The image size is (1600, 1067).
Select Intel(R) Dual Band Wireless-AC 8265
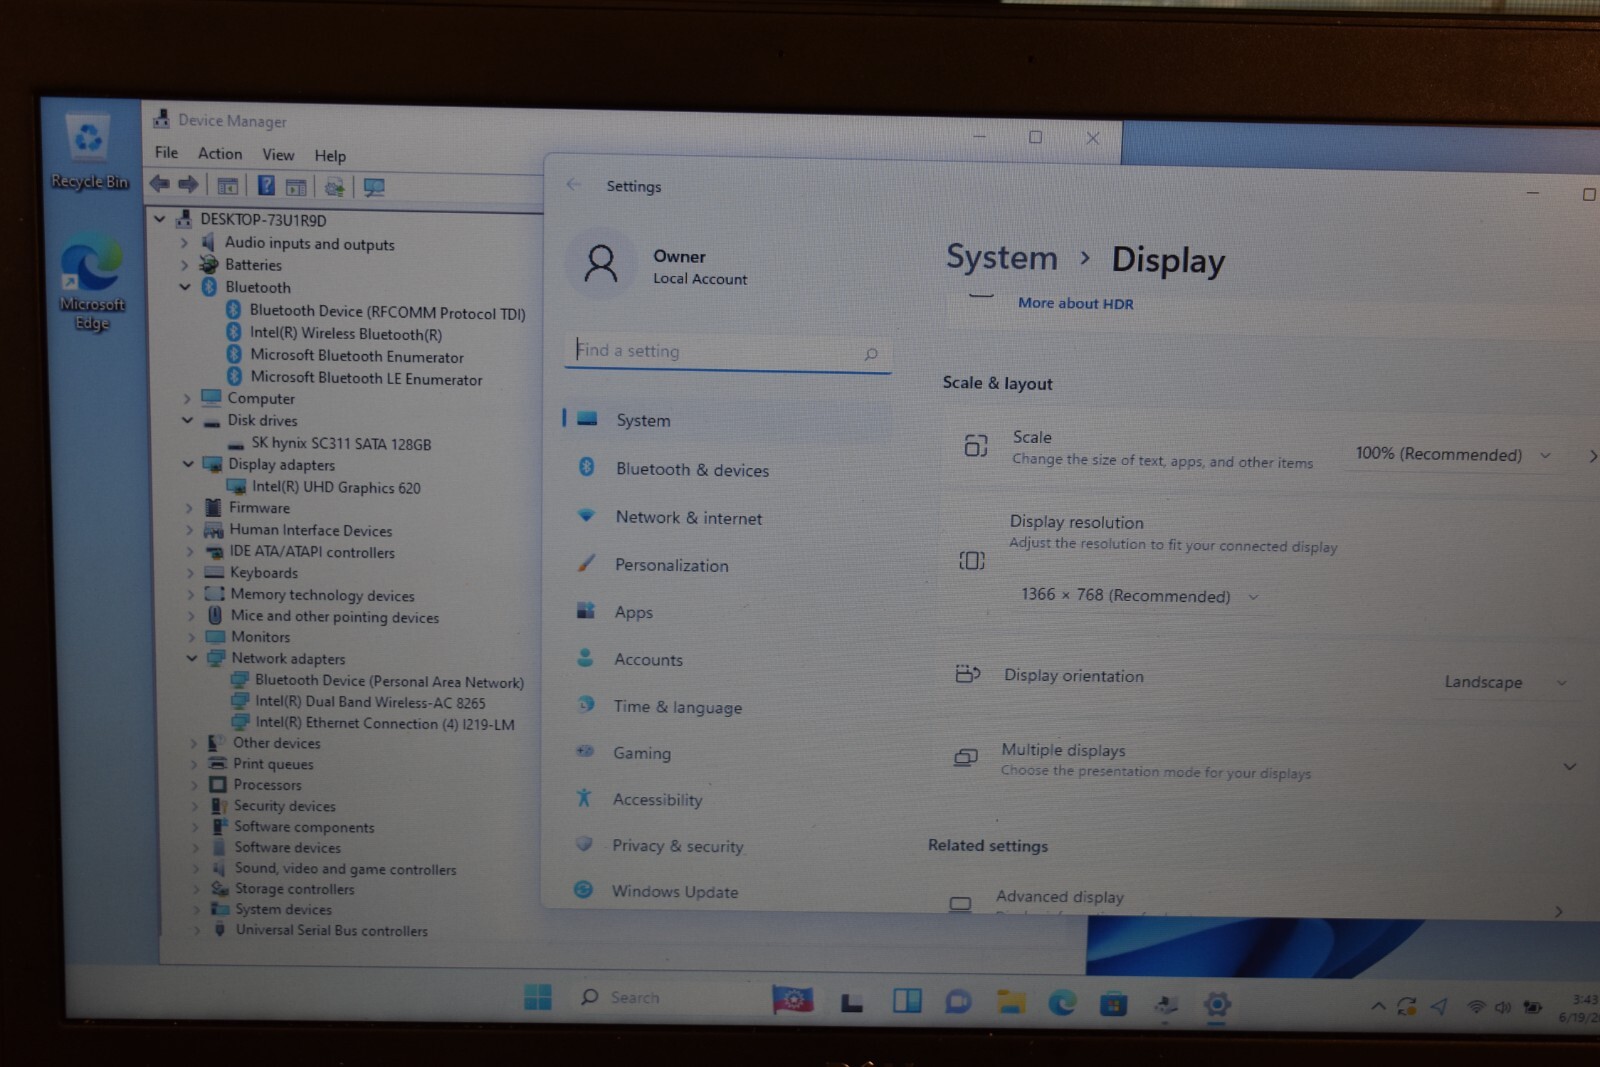(x=370, y=702)
